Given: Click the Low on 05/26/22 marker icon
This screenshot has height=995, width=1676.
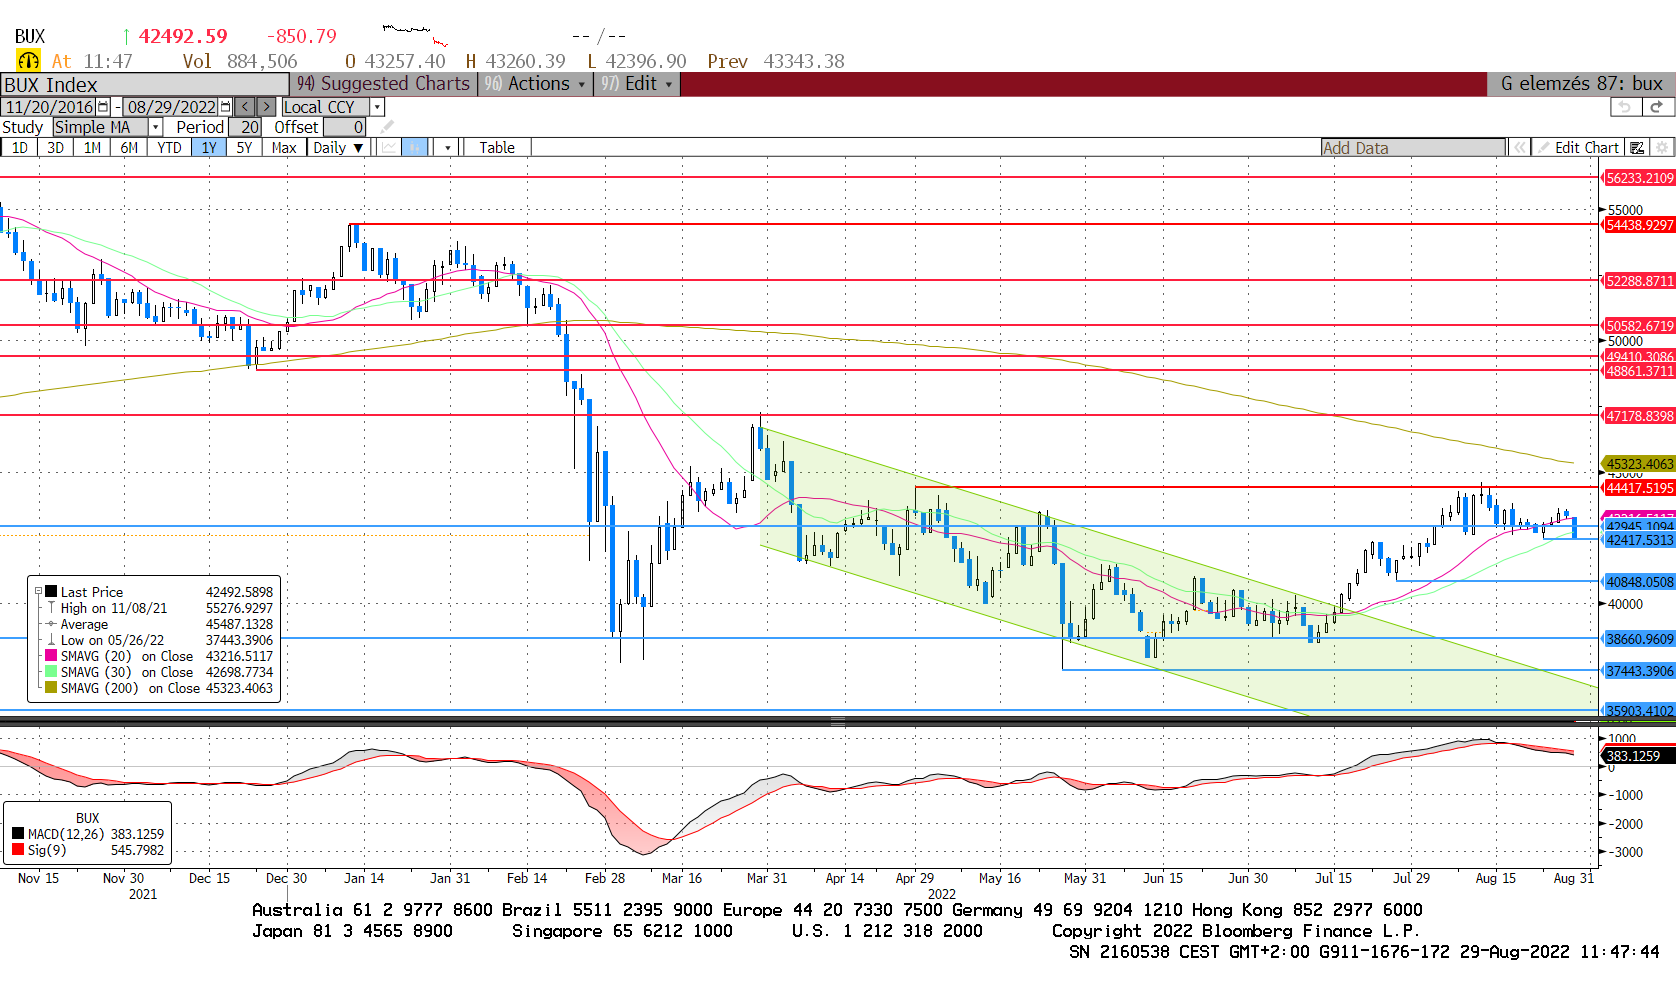Looking at the screenshot, I should pos(51,640).
